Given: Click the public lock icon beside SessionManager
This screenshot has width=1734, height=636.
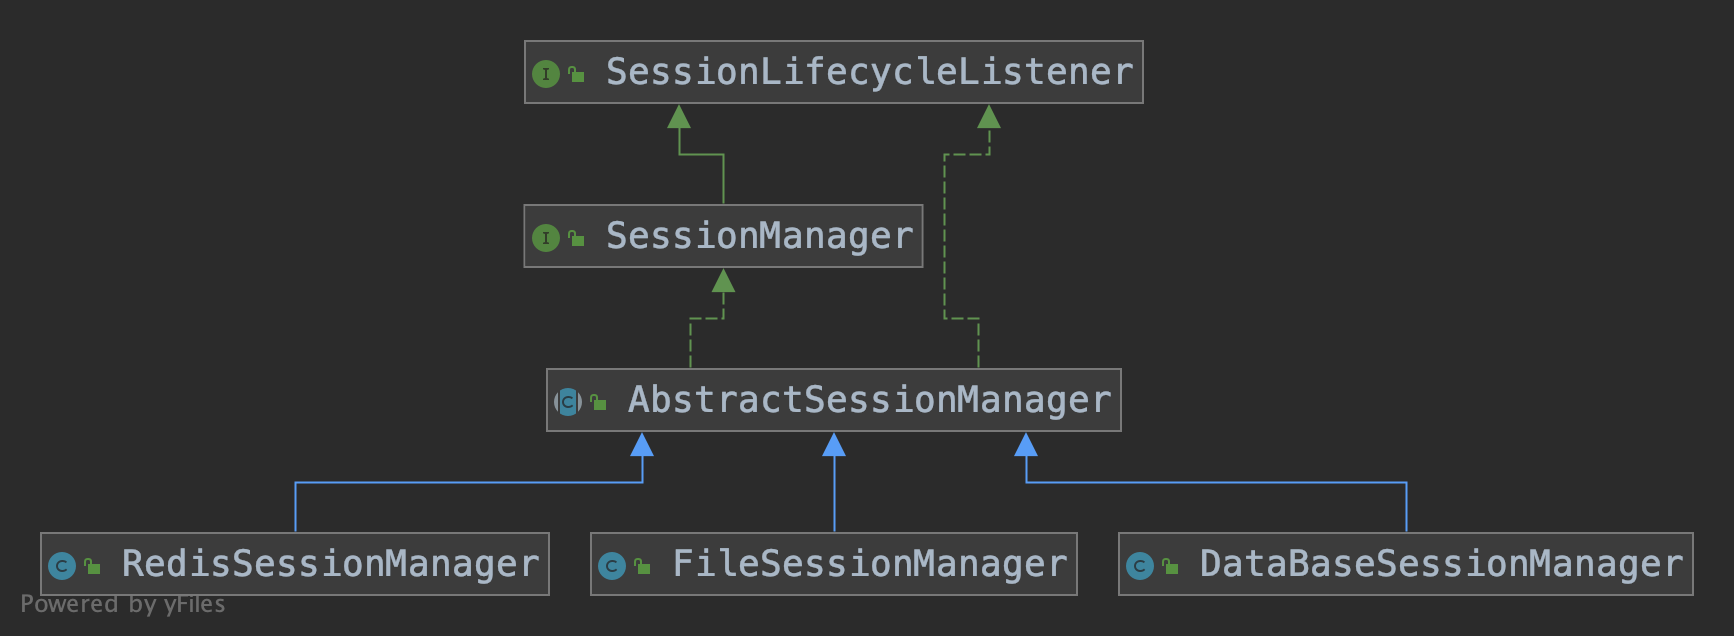Looking at the screenshot, I should (576, 238).
